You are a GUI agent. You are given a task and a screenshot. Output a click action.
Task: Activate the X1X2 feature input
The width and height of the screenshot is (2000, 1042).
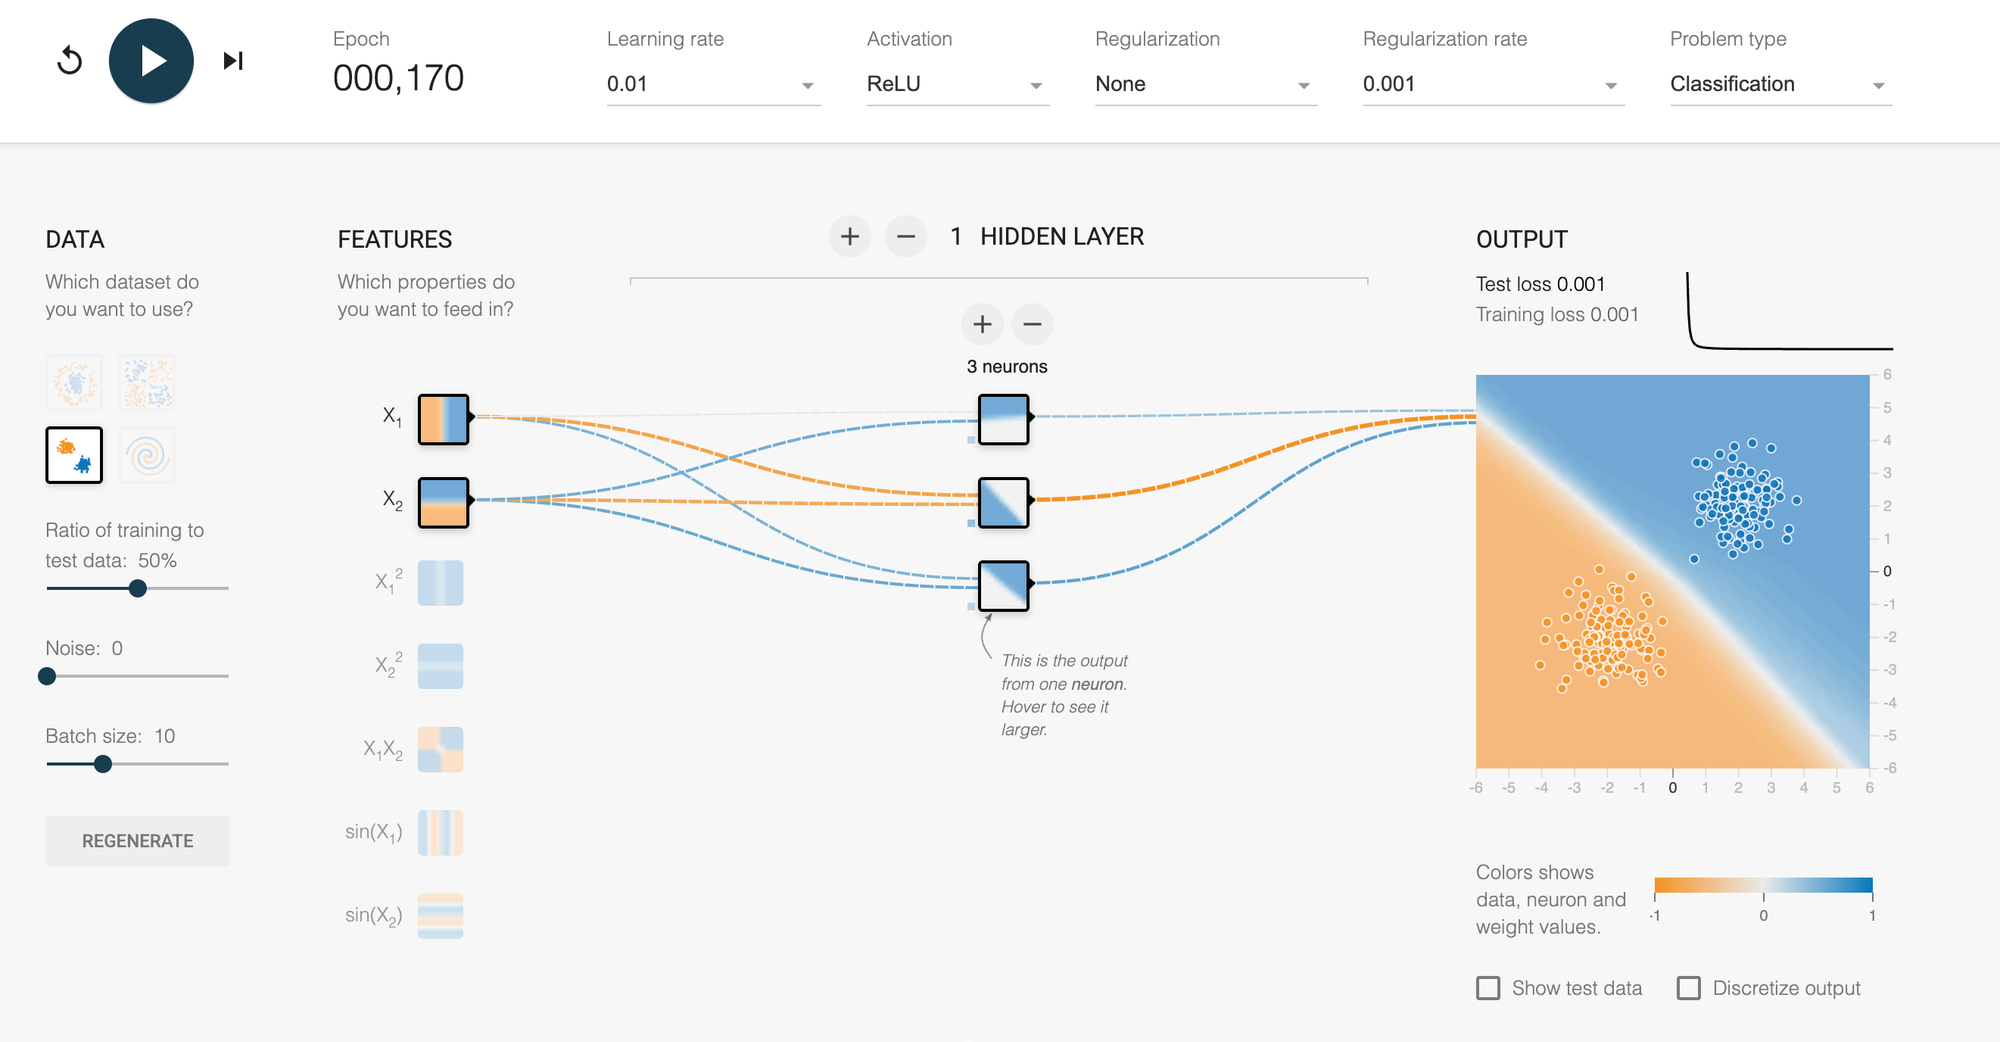click(441, 749)
